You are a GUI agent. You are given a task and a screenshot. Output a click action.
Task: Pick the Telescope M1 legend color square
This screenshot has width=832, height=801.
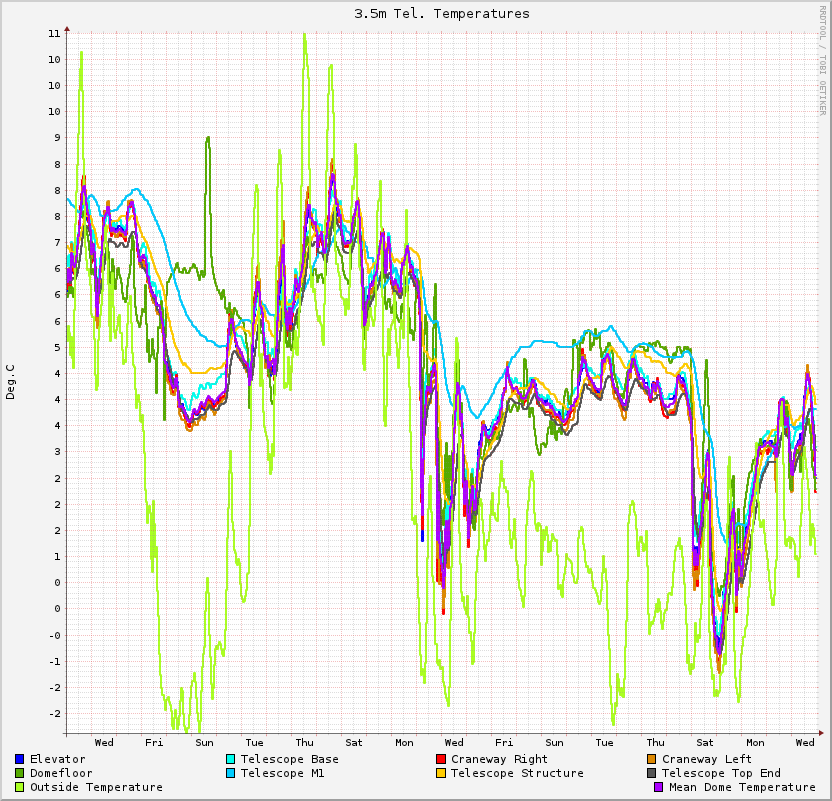click(231, 773)
